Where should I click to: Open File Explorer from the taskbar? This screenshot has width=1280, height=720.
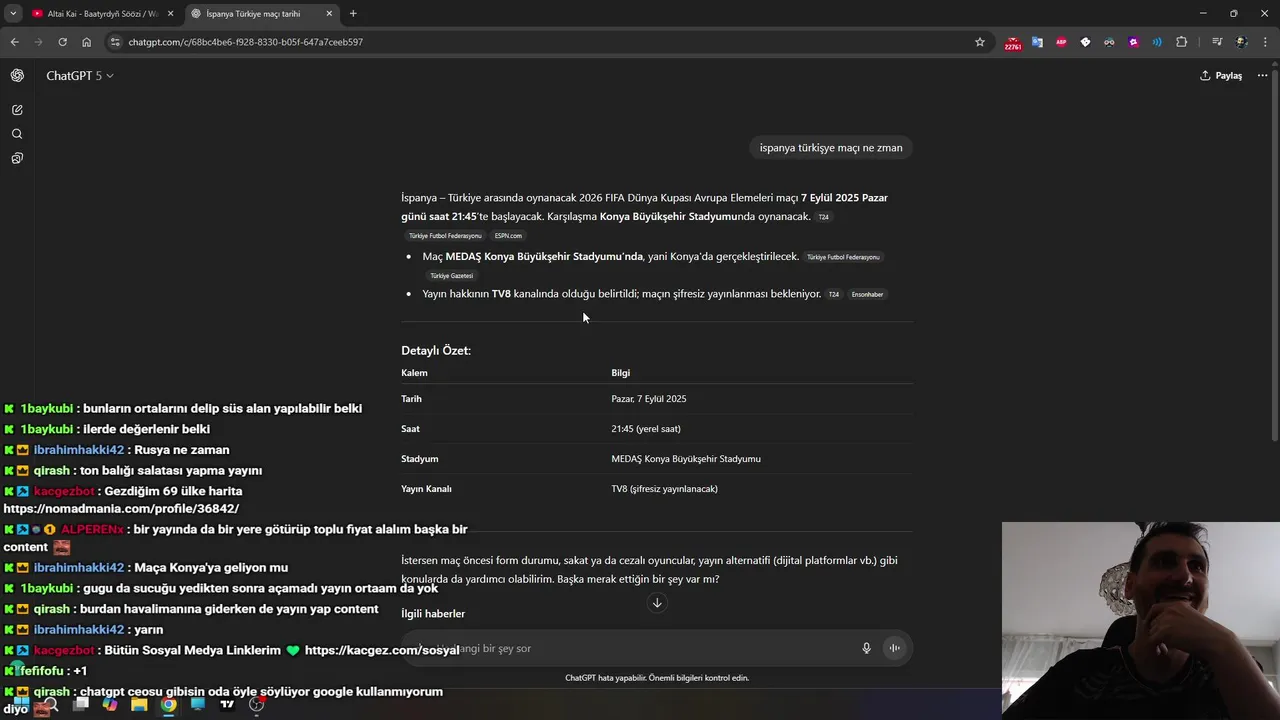click(x=139, y=704)
